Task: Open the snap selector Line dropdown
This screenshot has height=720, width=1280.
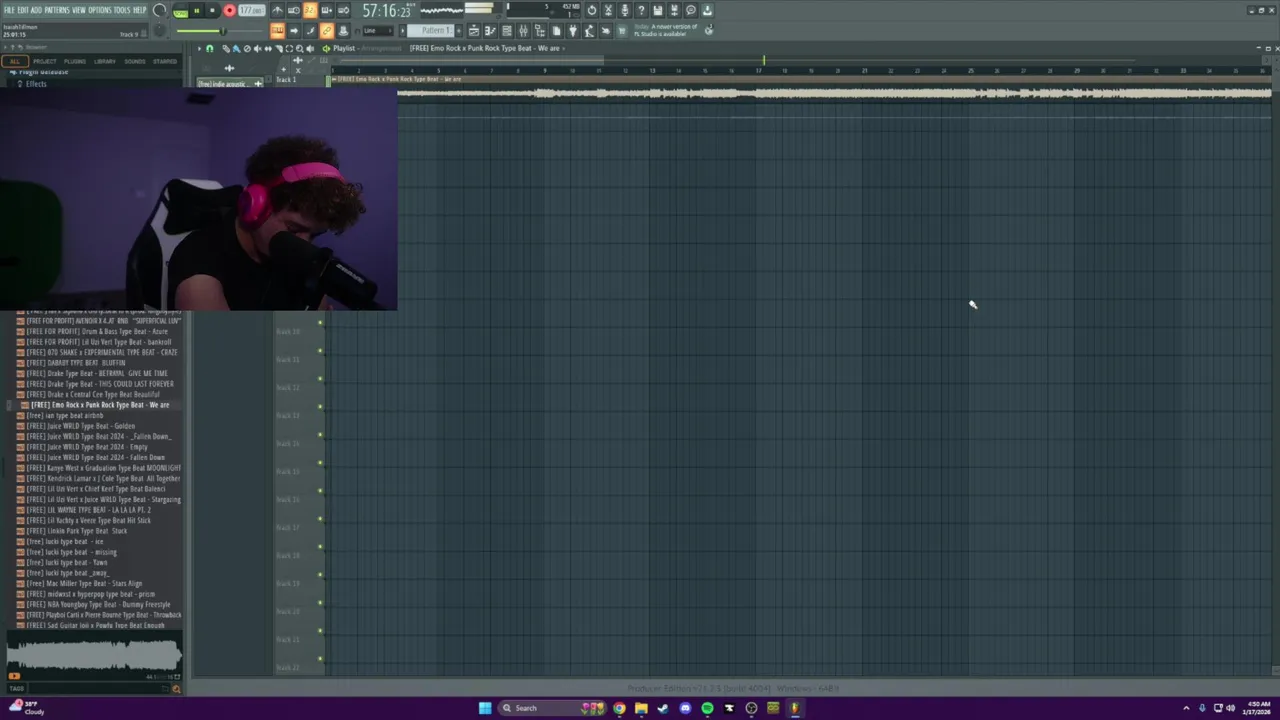Action: pos(378,30)
